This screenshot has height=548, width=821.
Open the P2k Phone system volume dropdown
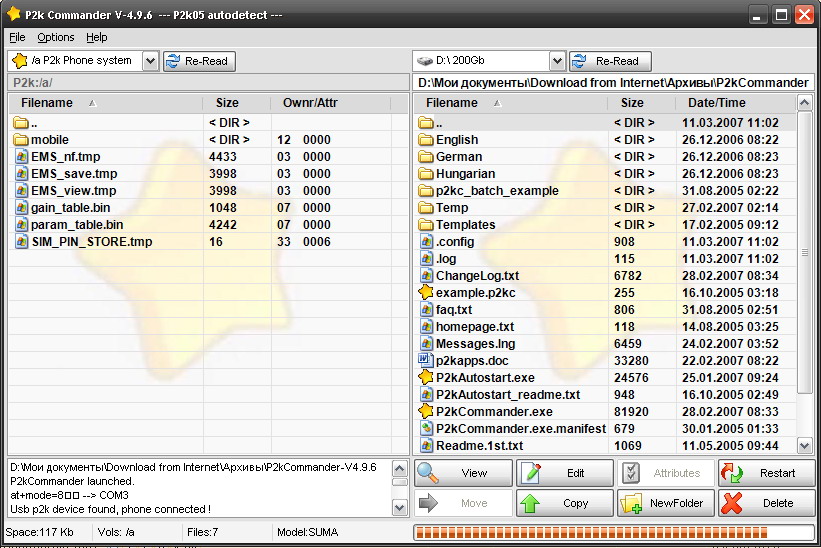[x=150, y=61]
